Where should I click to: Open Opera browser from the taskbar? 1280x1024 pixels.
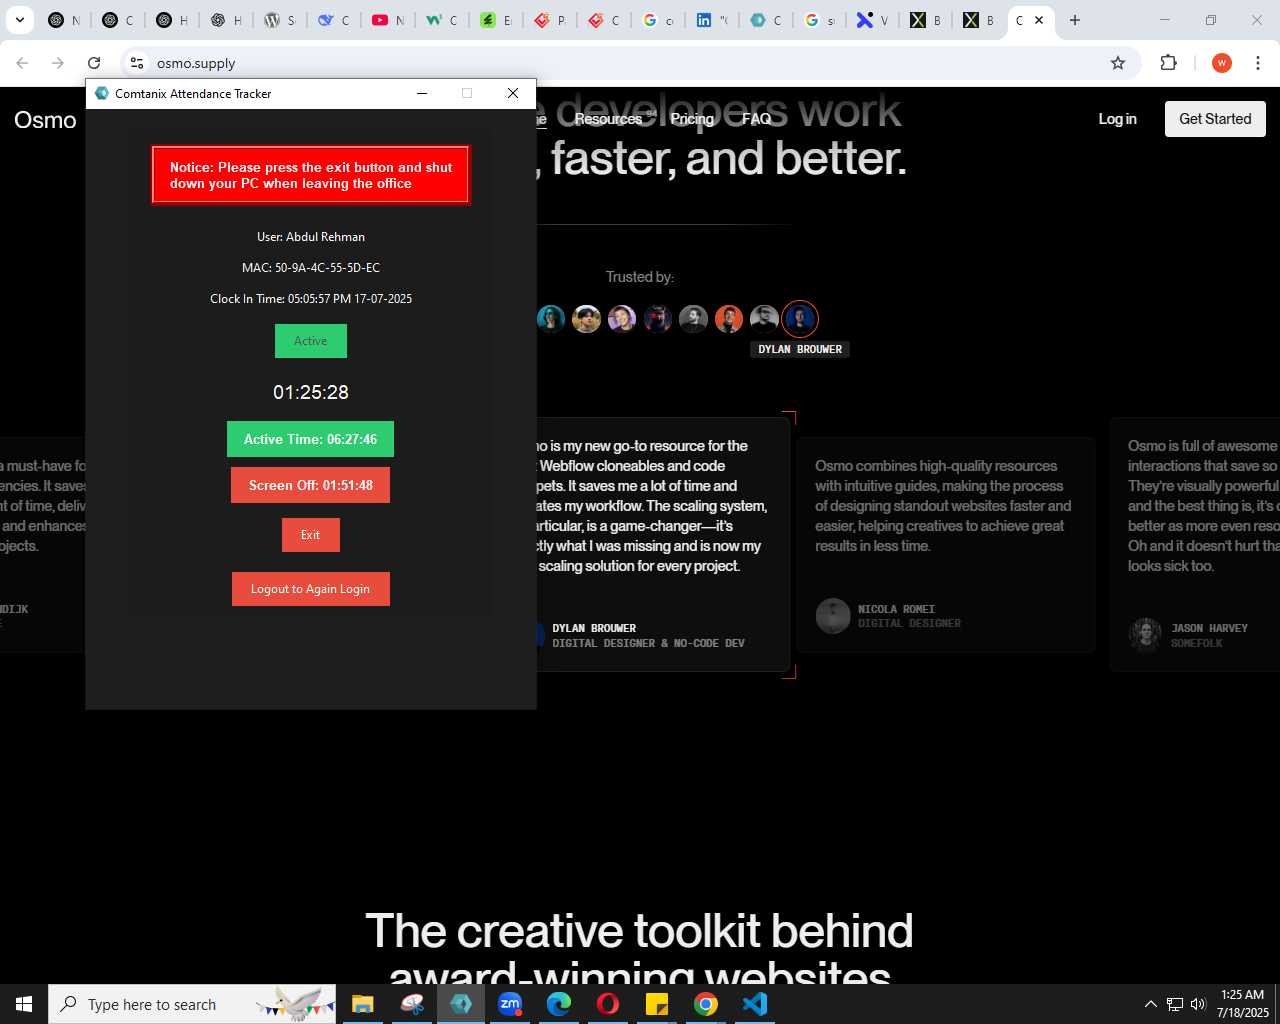608,1004
